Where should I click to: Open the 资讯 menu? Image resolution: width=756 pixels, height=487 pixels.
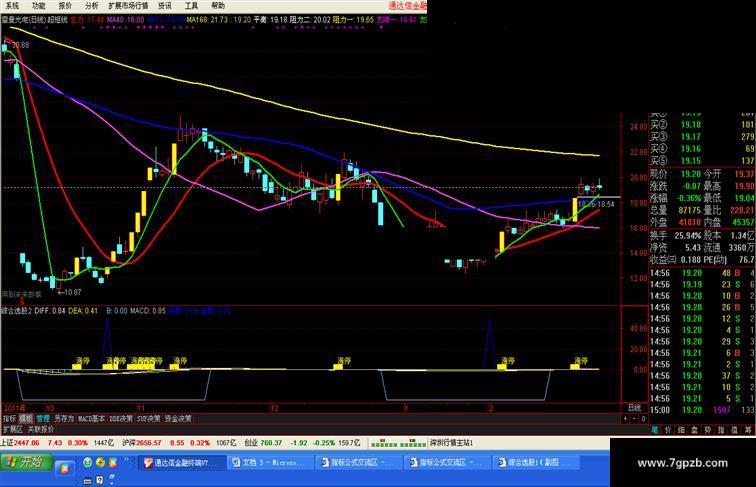point(165,6)
